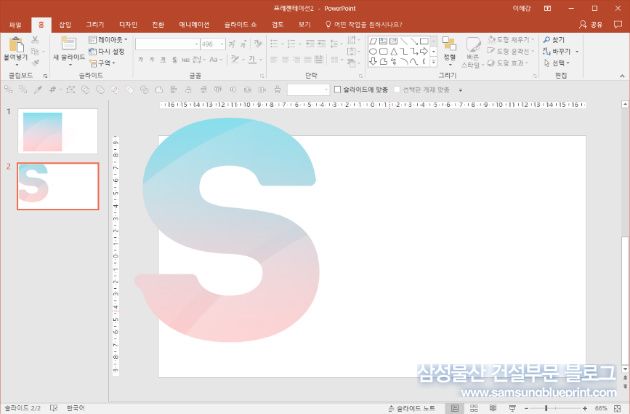Select the diagonal line shape in gallery
The height and width of the screenshot is (414, 630).
(404, 41)
